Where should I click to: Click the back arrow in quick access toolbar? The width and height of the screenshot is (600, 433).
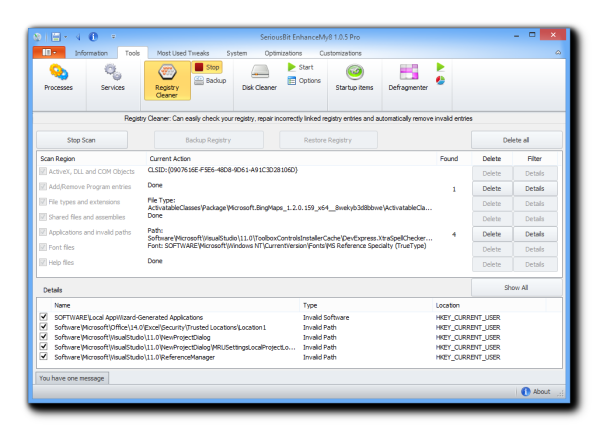coord(78,37)
